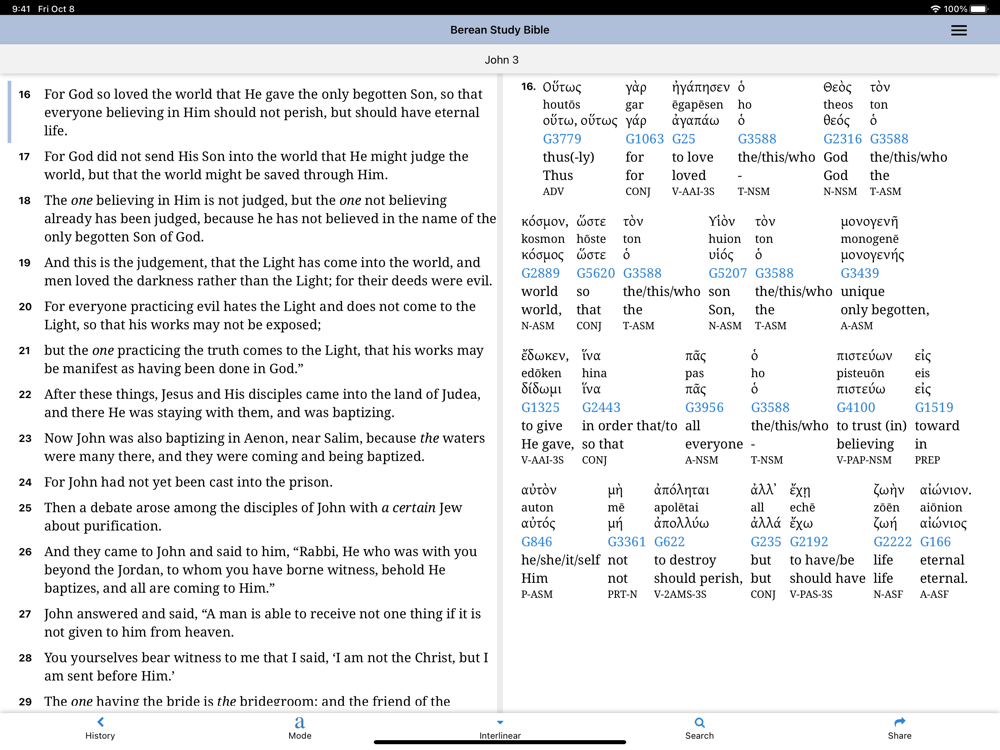Open Strong's link G2316
The width and height of the screenshot is (1000, 750).
click(x=842, y=138)
